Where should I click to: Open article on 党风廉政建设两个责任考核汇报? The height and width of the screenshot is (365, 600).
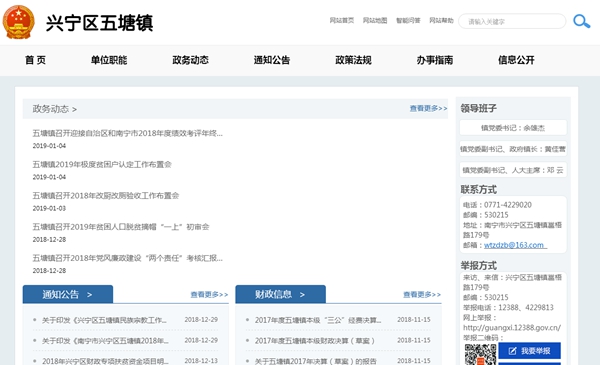pyautogui.click(x=127, y=258)
